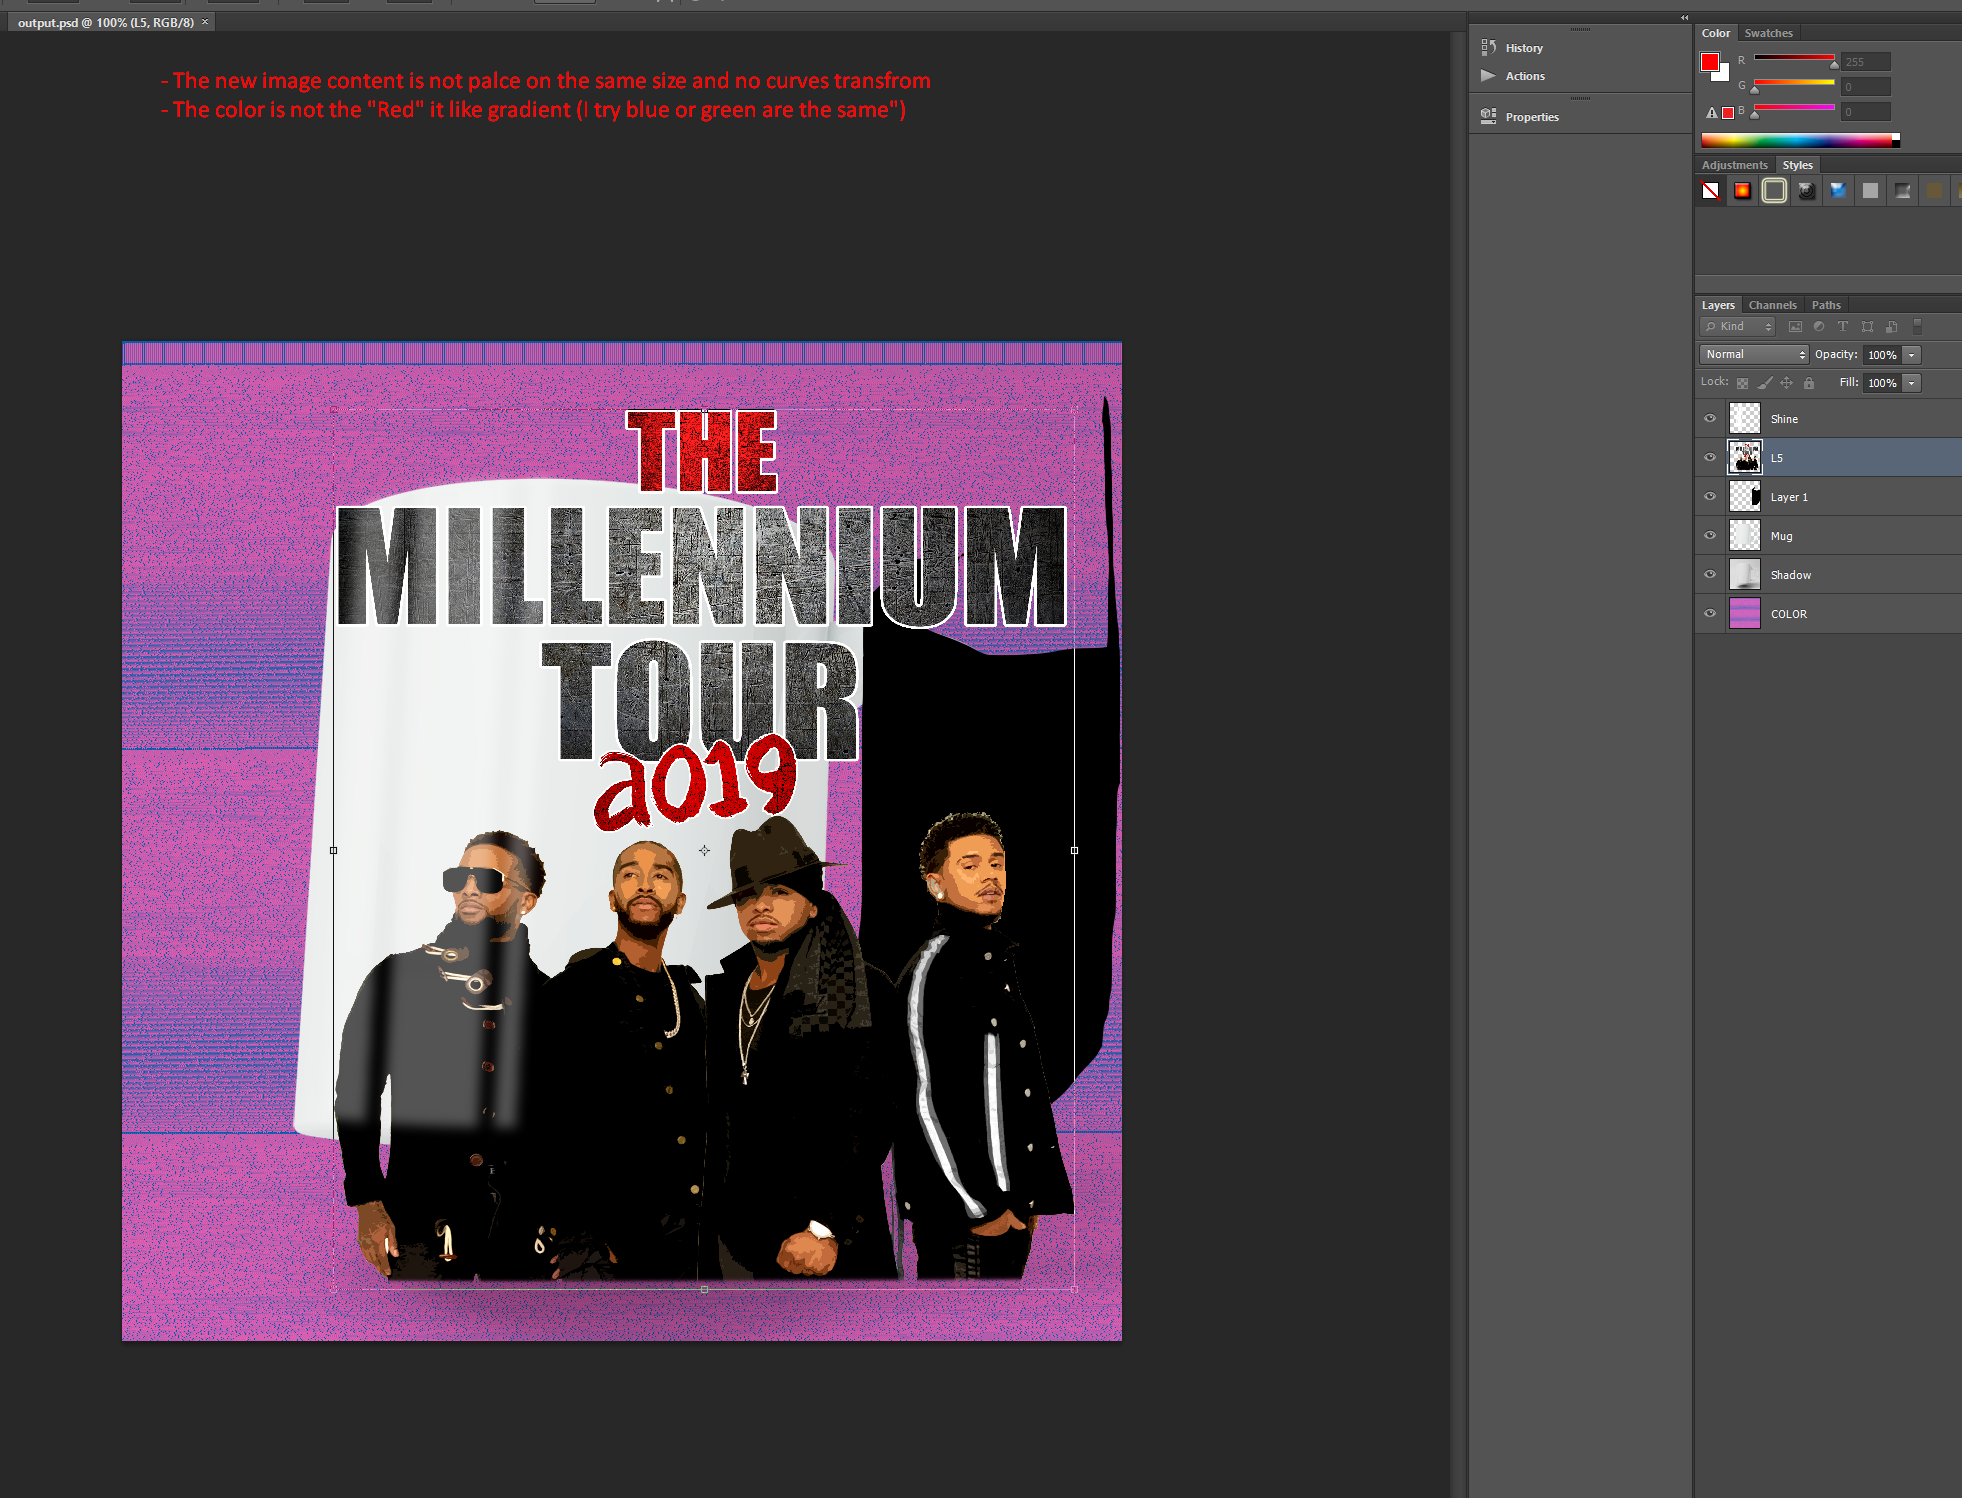Viewport: 1962px width, 1498px height.
Task: Select the Shadow layer row
Action: click(1829, 574)
